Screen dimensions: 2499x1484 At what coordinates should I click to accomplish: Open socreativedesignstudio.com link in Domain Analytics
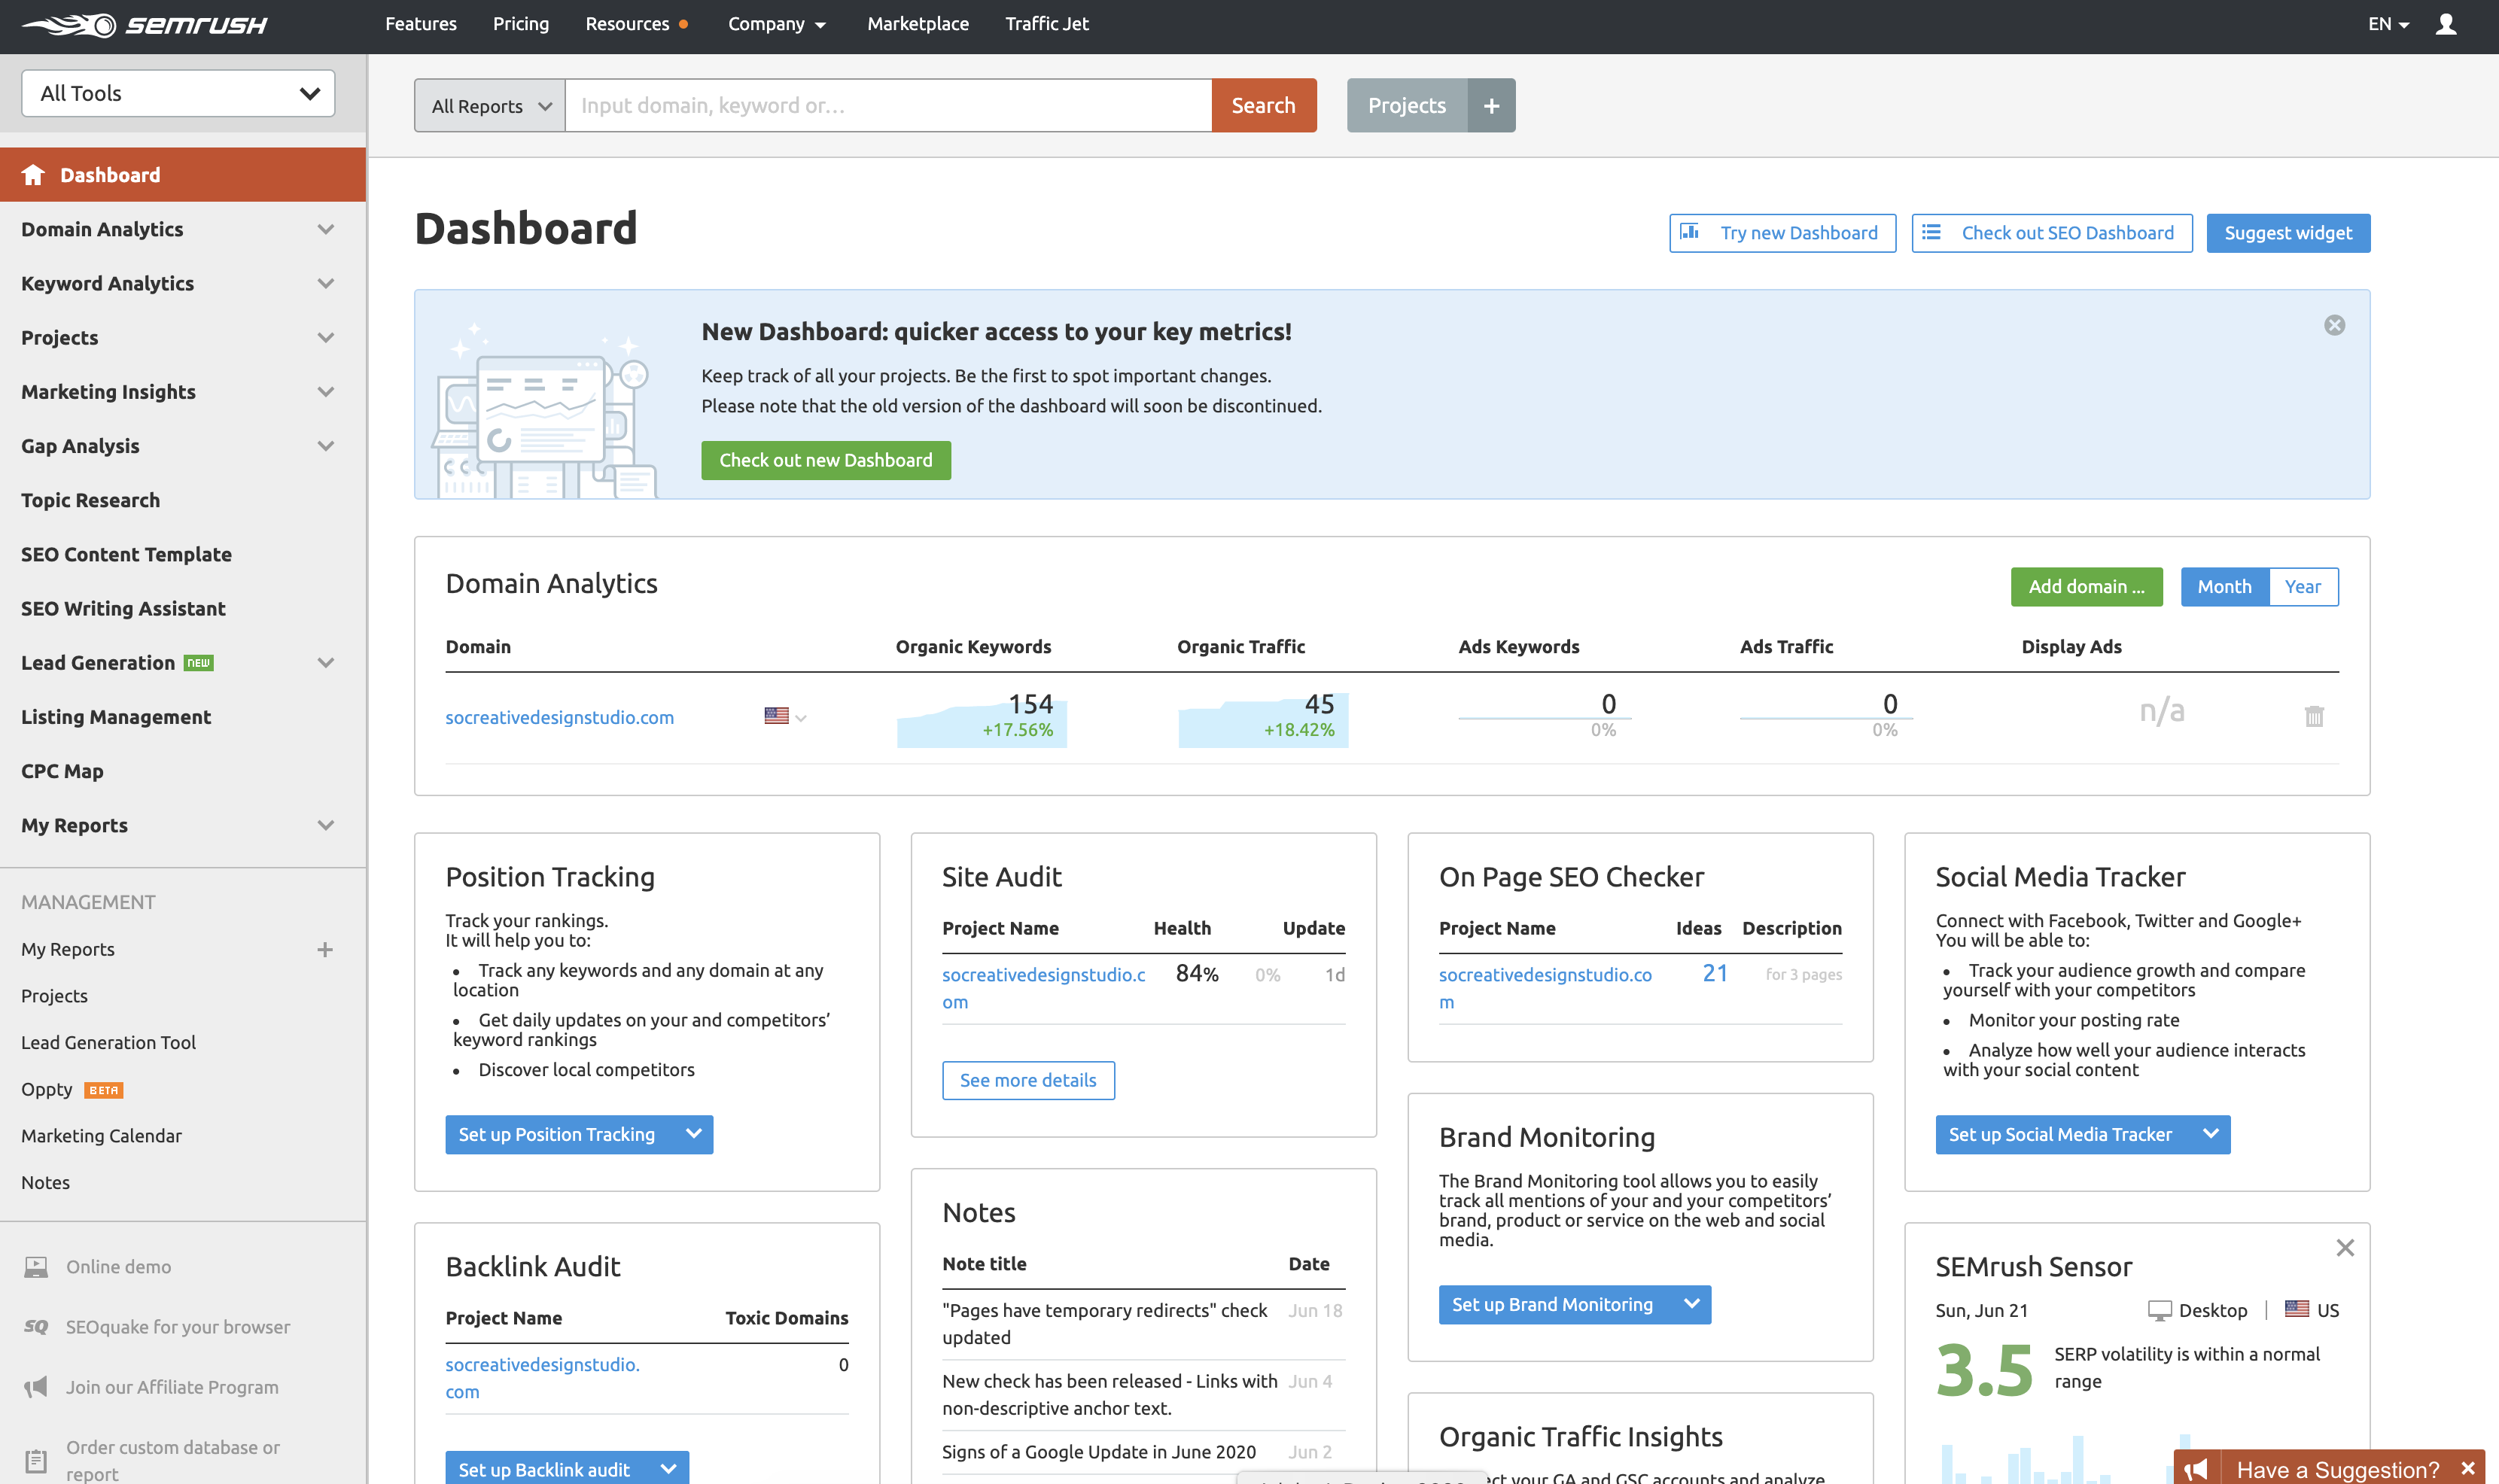pos(560,717)
